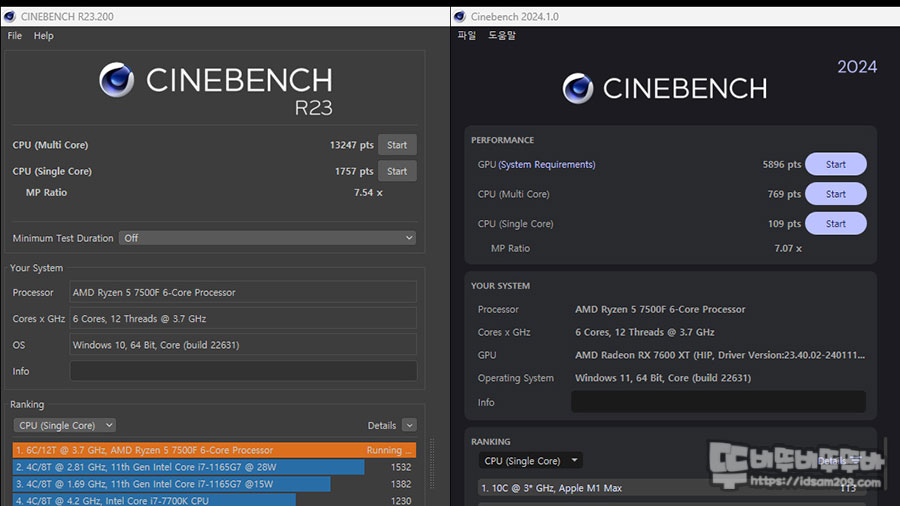This screenshot has width=900, height=506.
Task: Click the 2024 Operating System value Windows 11
Action: [x=663, y=378]
